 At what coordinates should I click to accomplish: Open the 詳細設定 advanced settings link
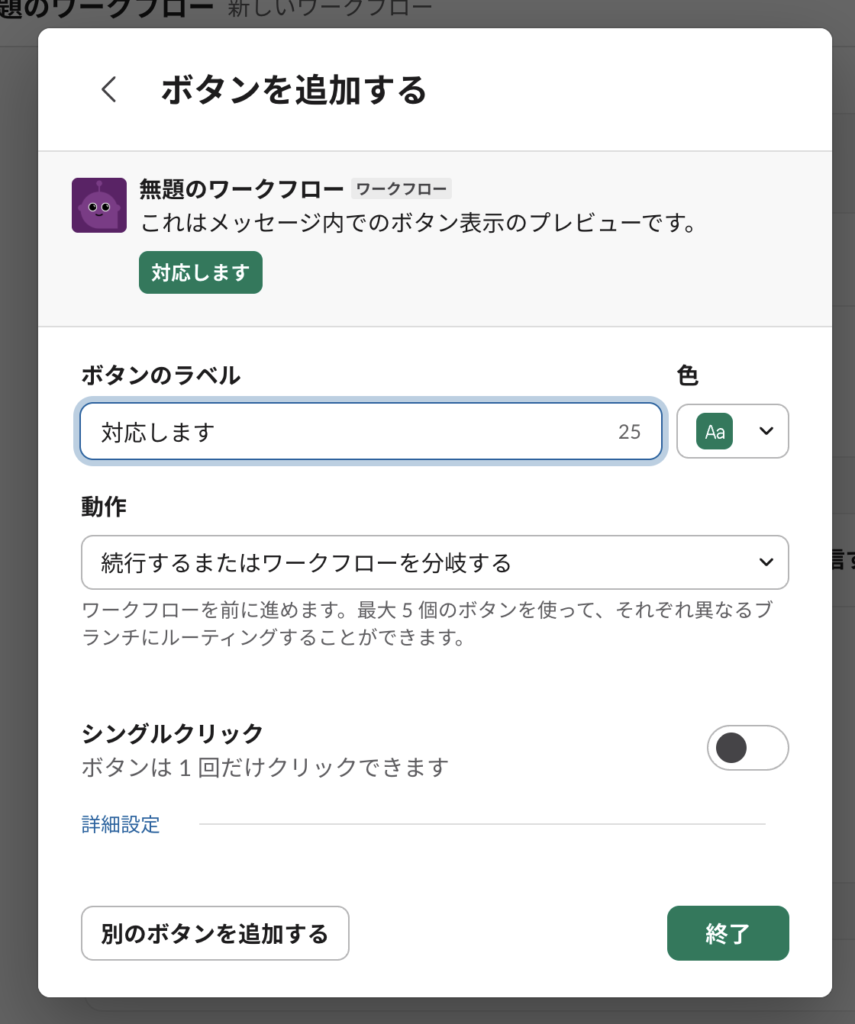(120, 825)
